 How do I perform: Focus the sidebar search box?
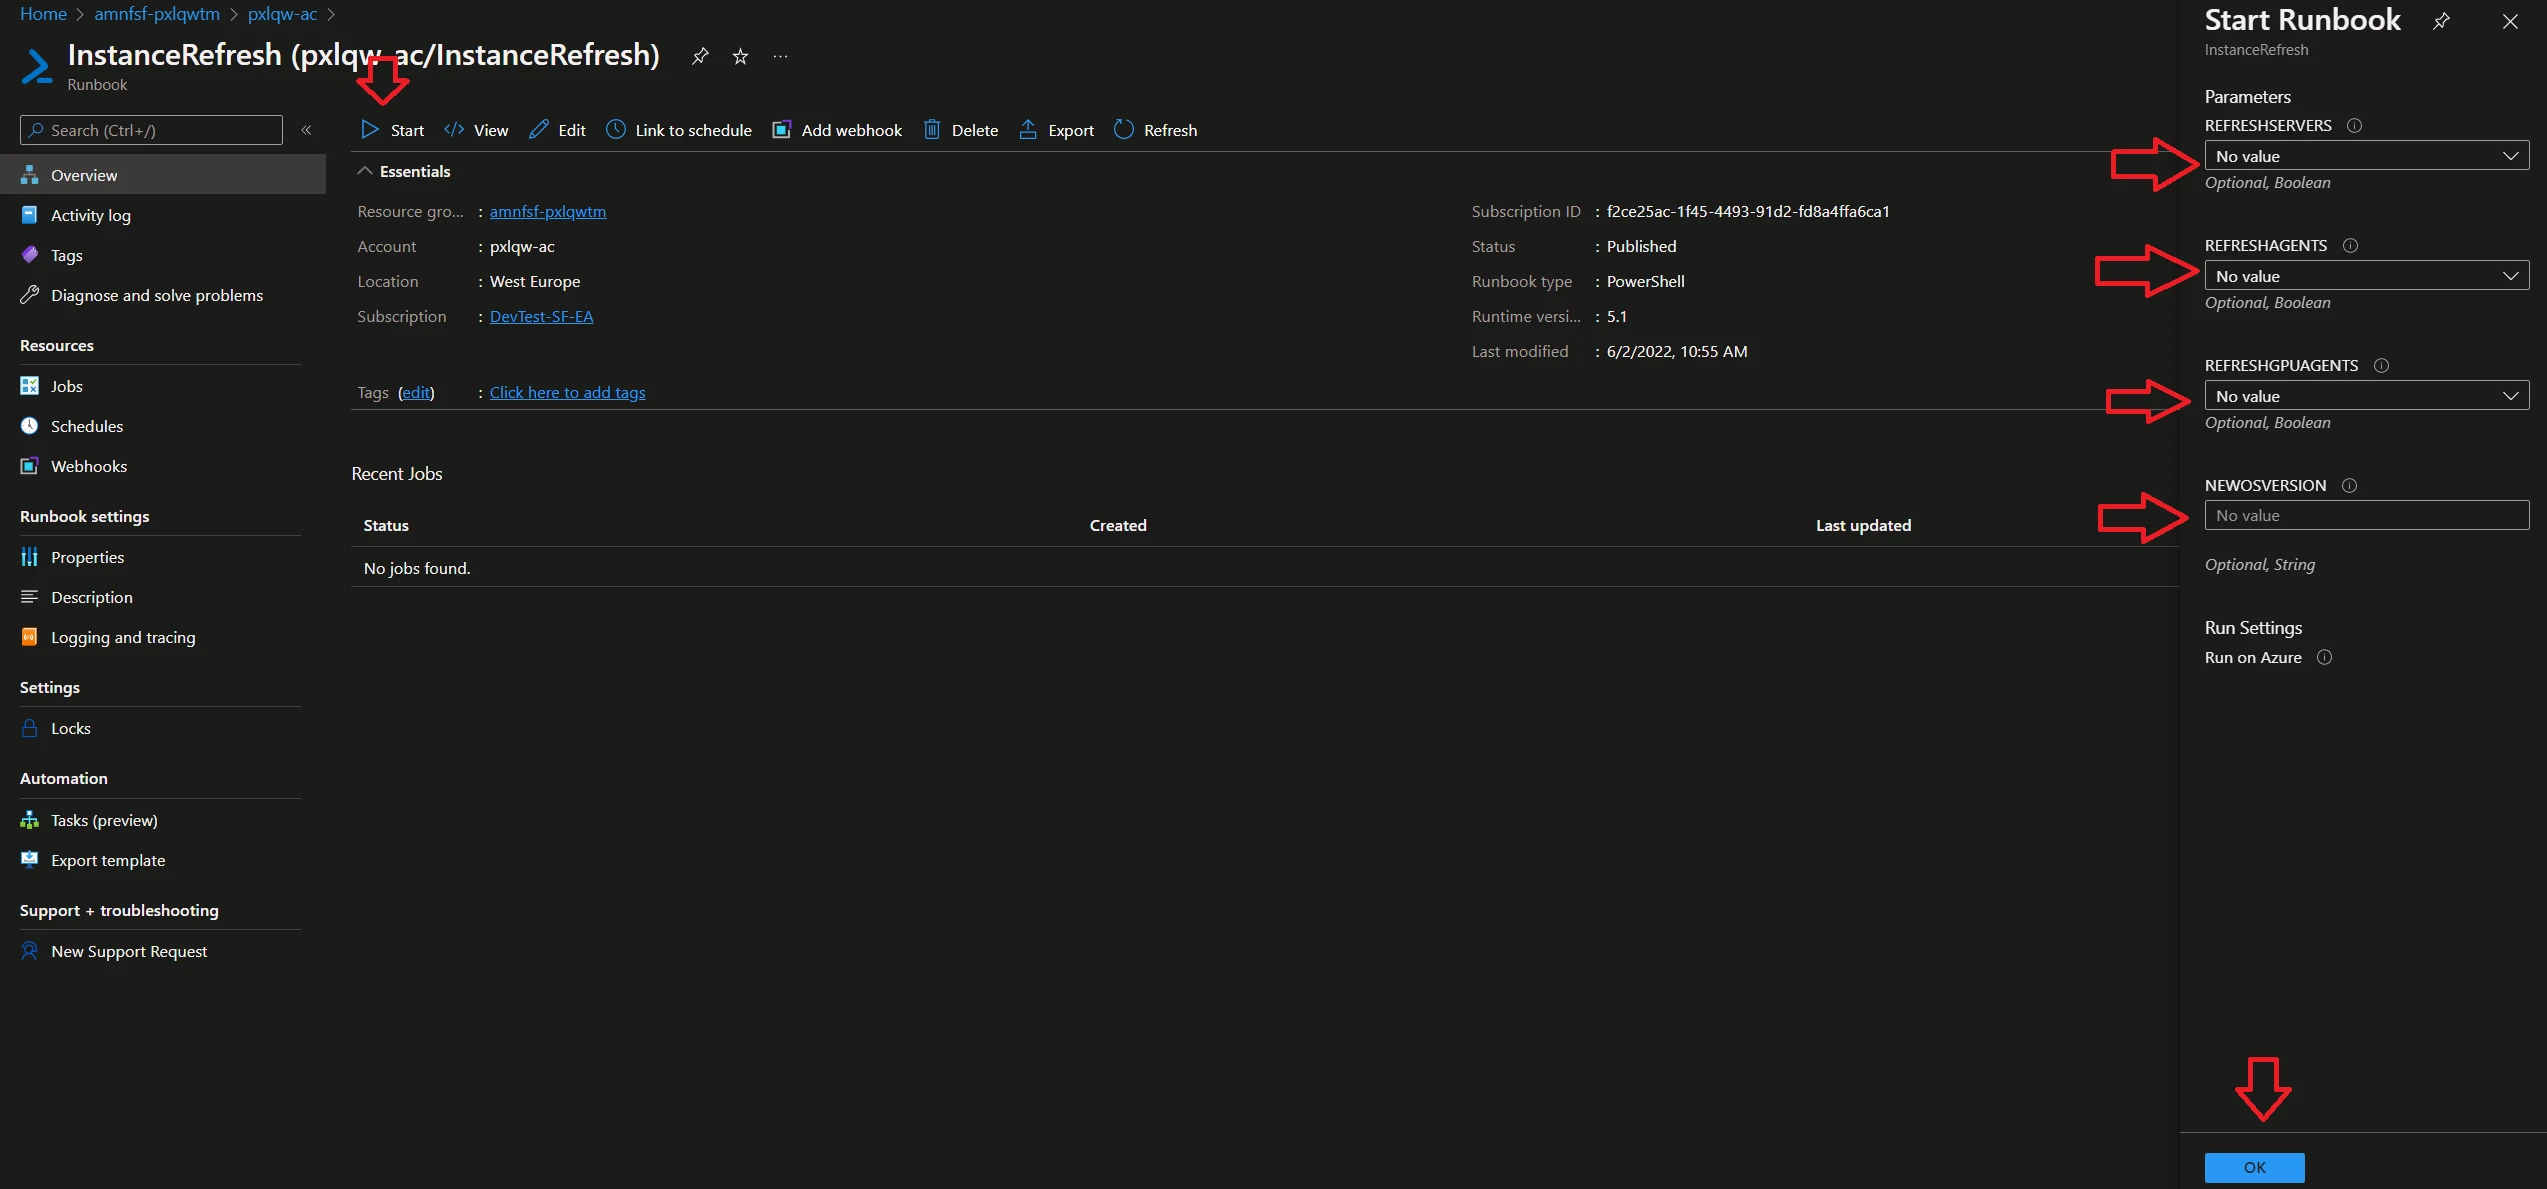(x=151, y=130)
